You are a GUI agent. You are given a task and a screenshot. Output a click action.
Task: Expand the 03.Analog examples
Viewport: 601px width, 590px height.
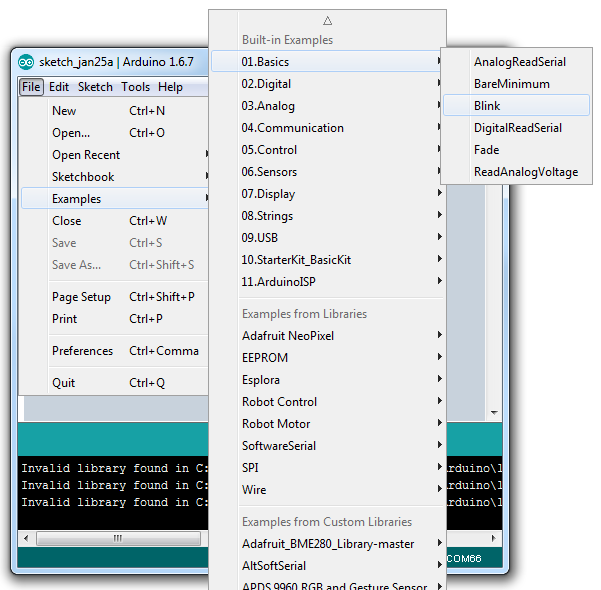[x=327, y=105]
